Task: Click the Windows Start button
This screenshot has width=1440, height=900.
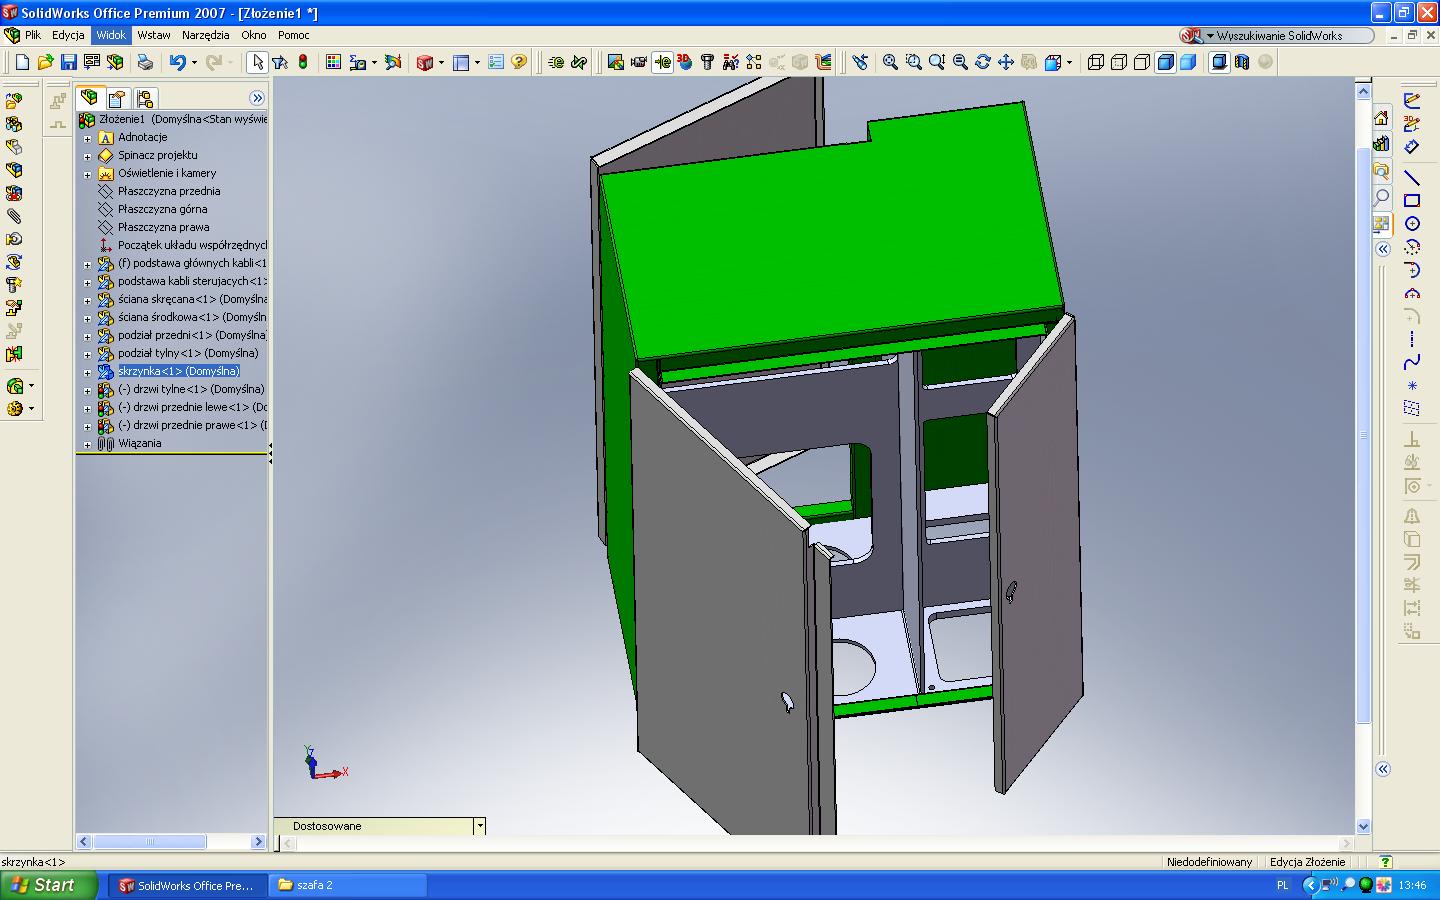Action: (x=48, y=885)
